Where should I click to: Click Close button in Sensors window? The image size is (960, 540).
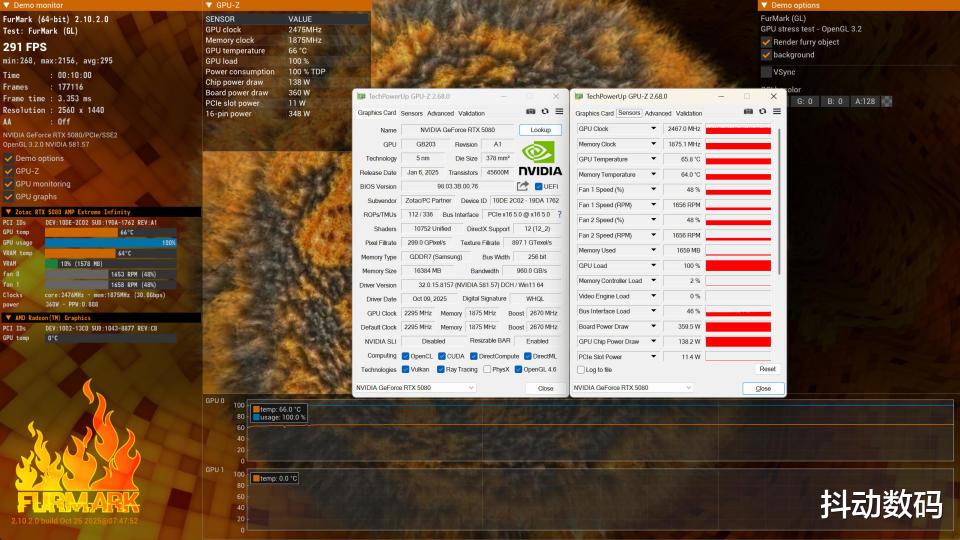763,388
